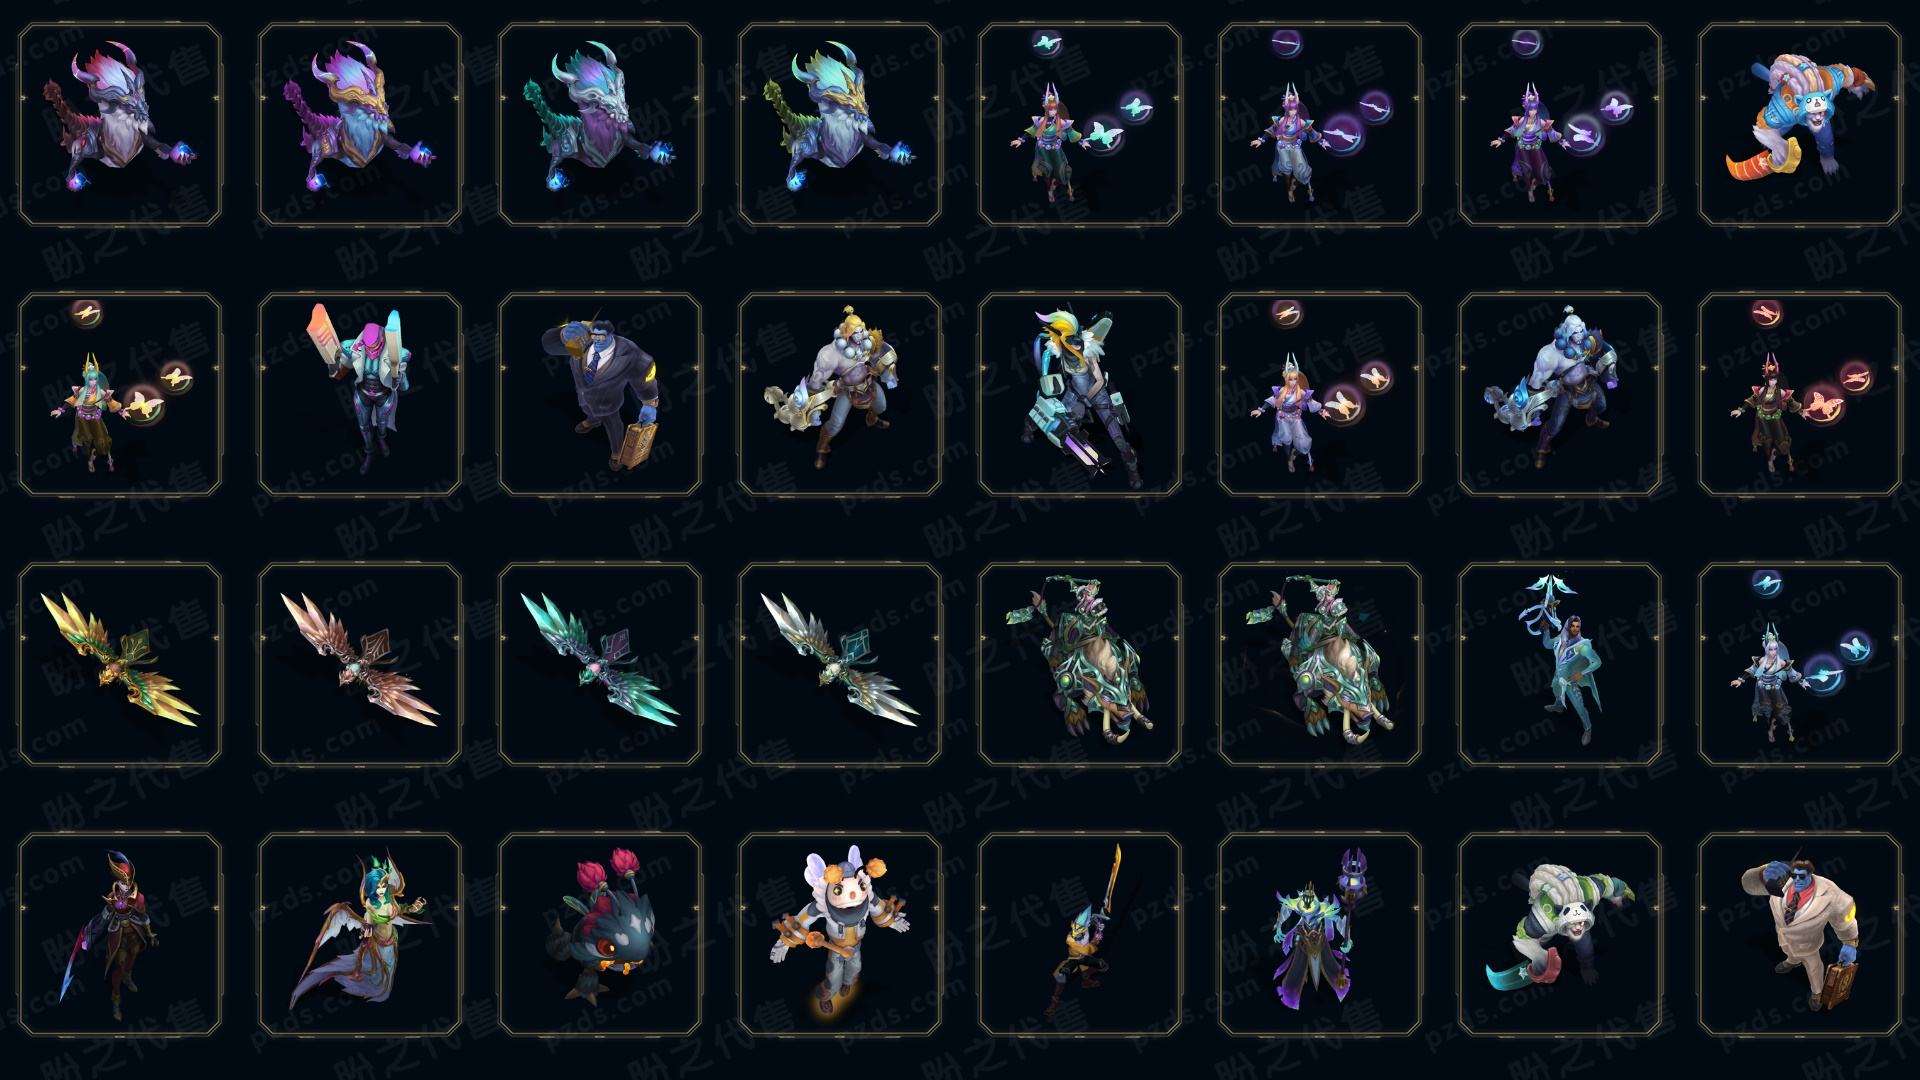
Task: Choose the orange pom-pom hamster astronaut tile
Action: click(840, 934)
